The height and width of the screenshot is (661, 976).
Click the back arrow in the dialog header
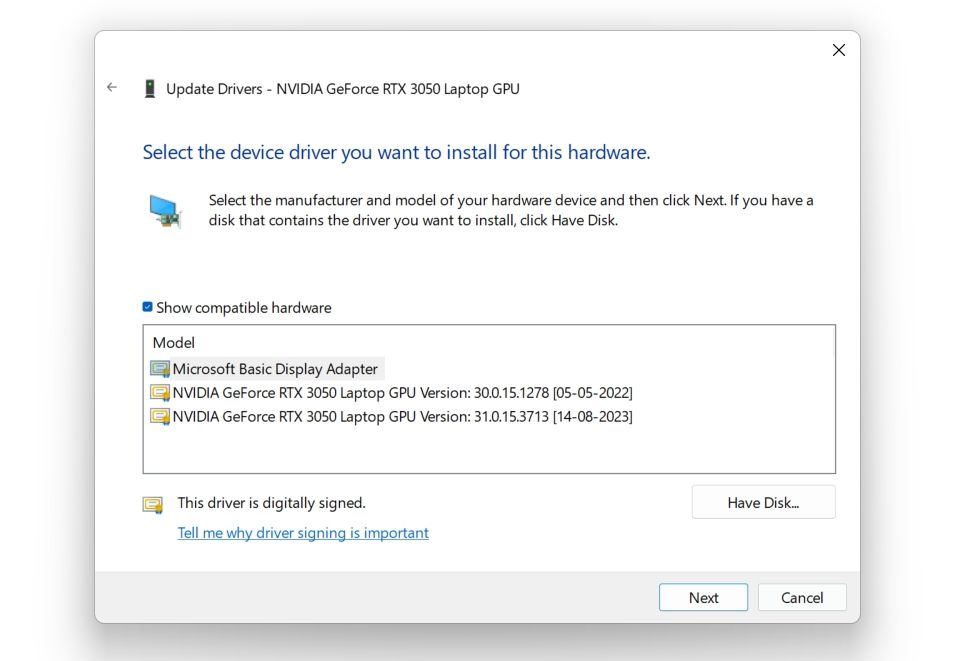(112, 88)
